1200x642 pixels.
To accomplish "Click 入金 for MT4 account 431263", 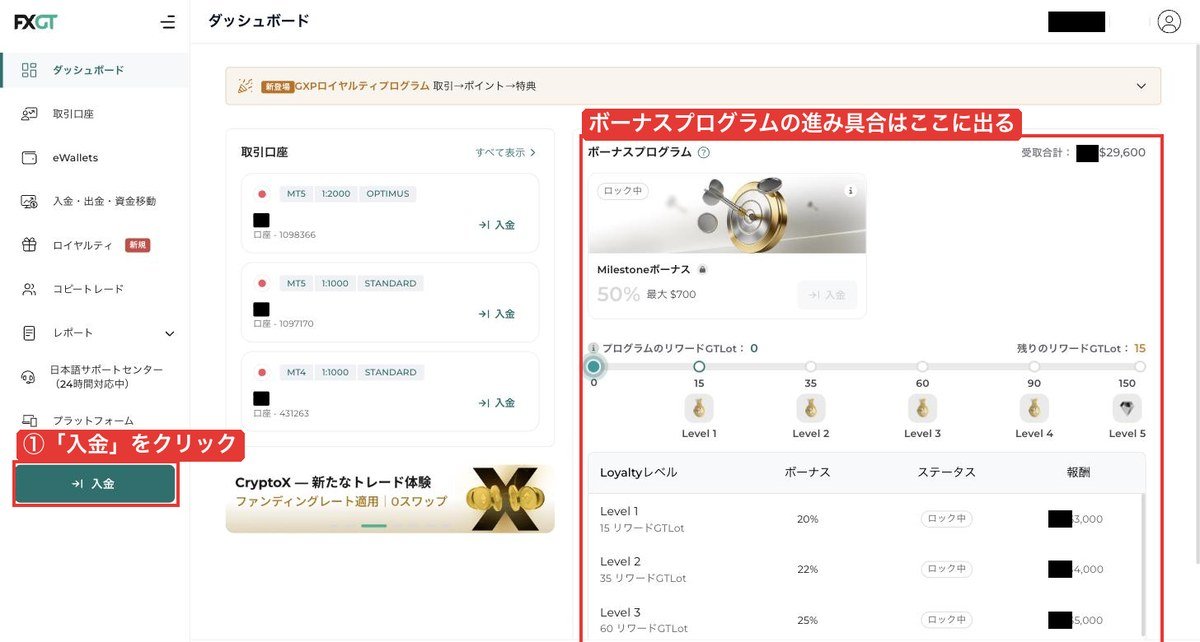I will [497, 403].
